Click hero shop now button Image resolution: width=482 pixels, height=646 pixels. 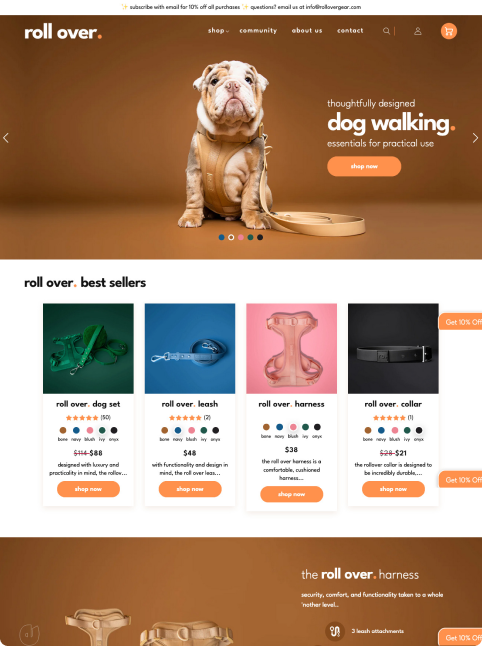pos(364,166)
